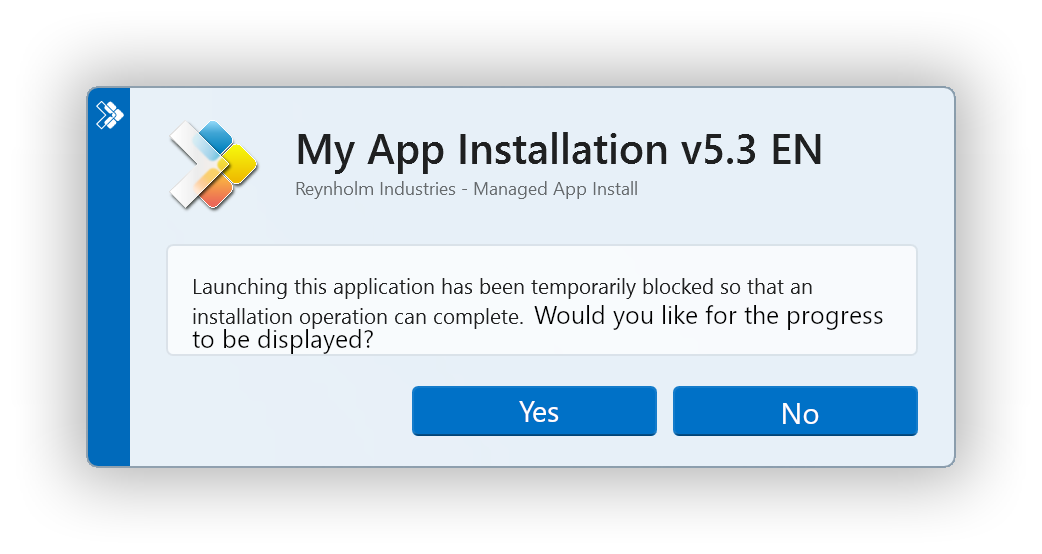Click the Managed App Install subtitle text
The width and height of the screenshot is (1042, 554).
(556, 189)
